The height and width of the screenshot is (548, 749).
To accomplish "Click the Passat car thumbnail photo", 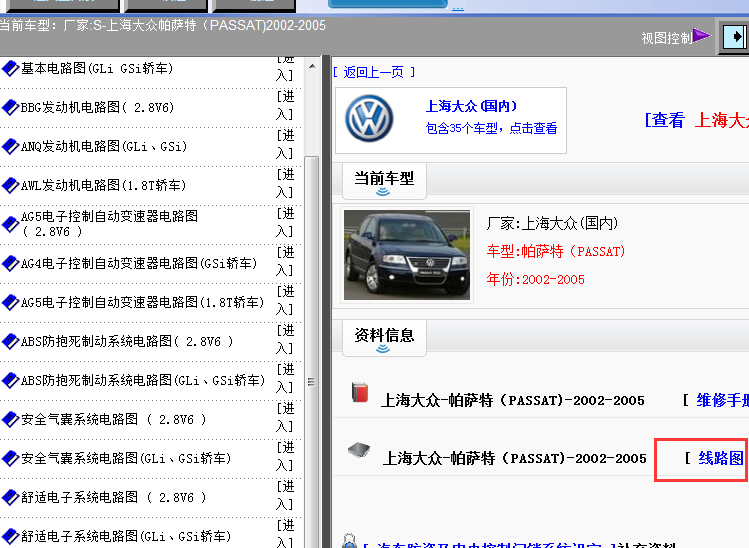I will click(407, 255).
